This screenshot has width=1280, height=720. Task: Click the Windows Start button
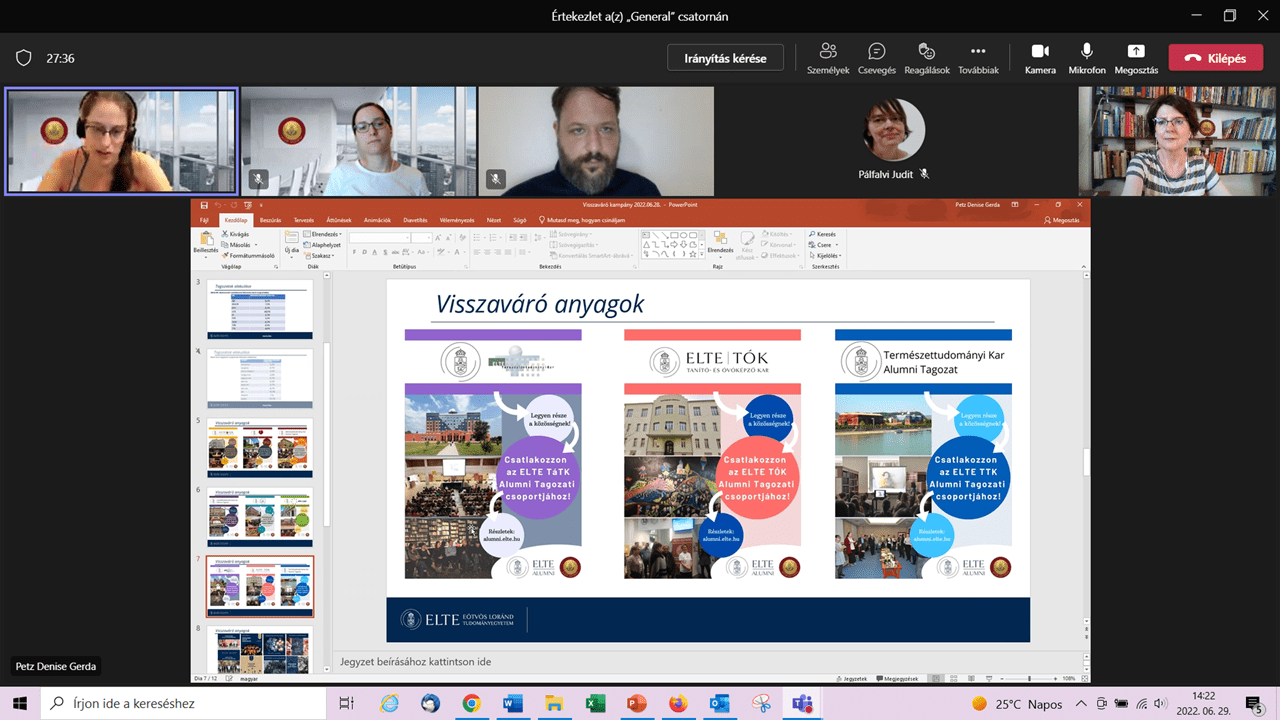19,704
